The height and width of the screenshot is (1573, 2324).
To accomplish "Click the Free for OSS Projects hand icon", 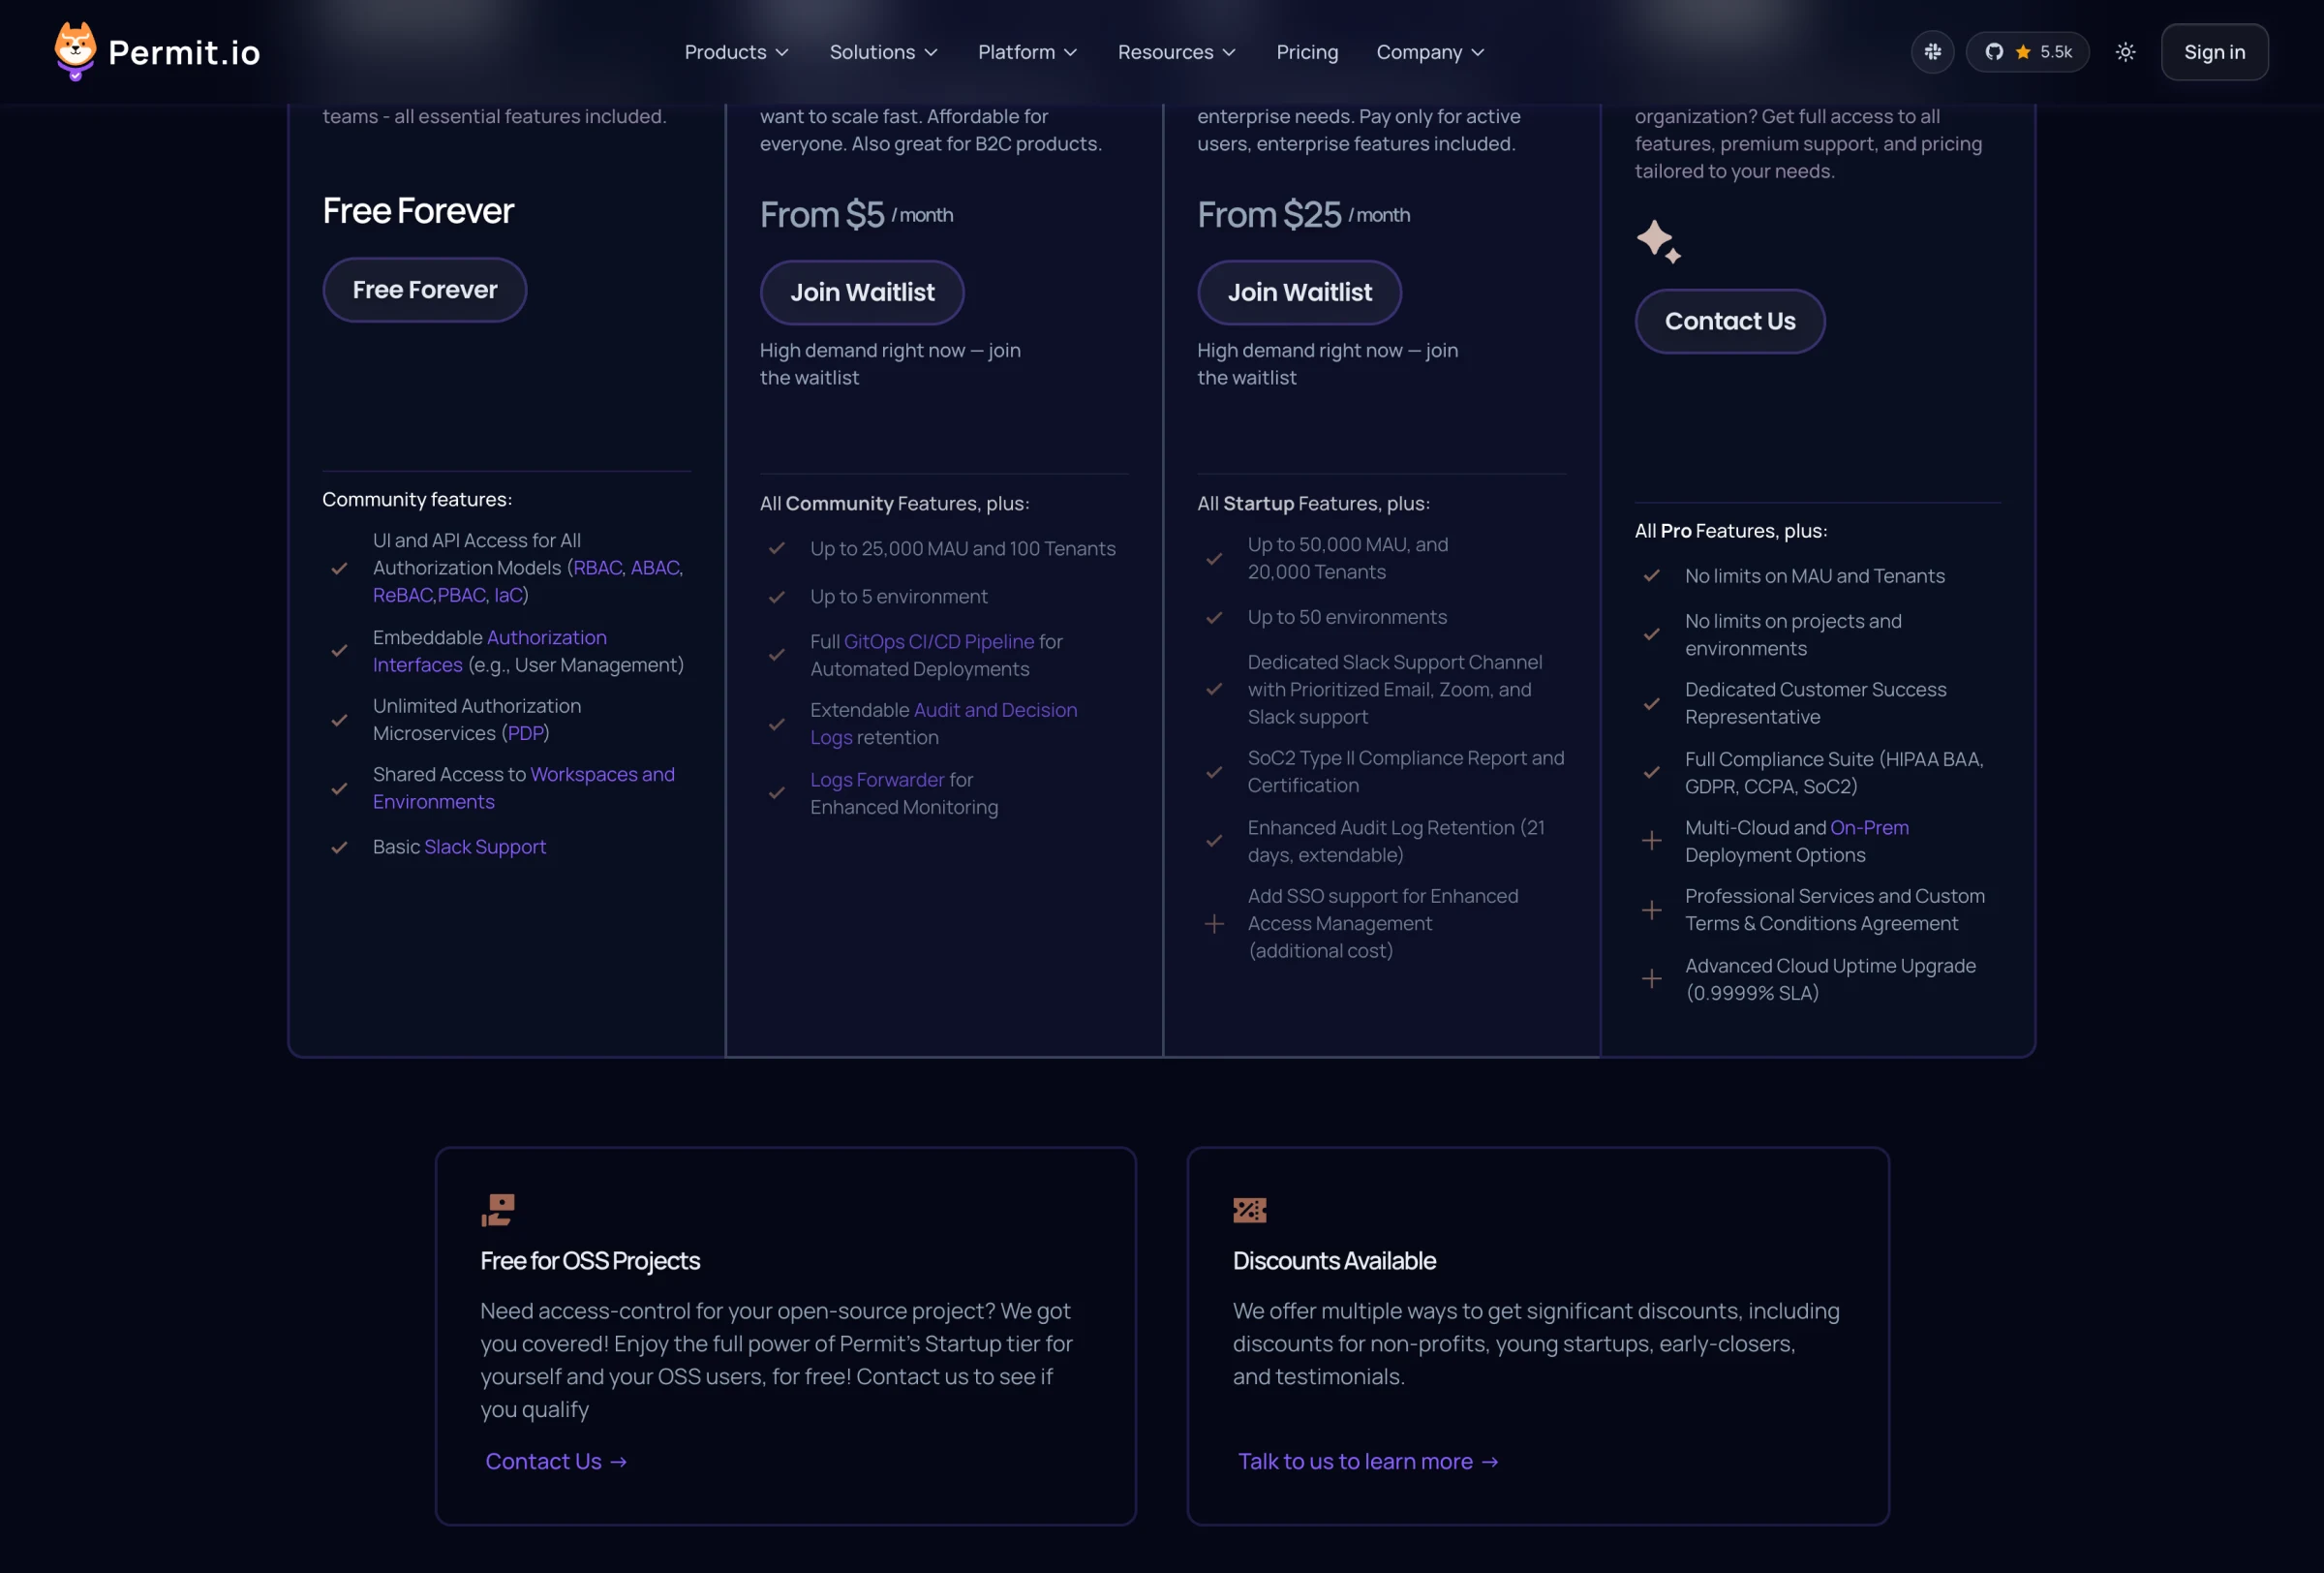I will (x=498, y=1210).
